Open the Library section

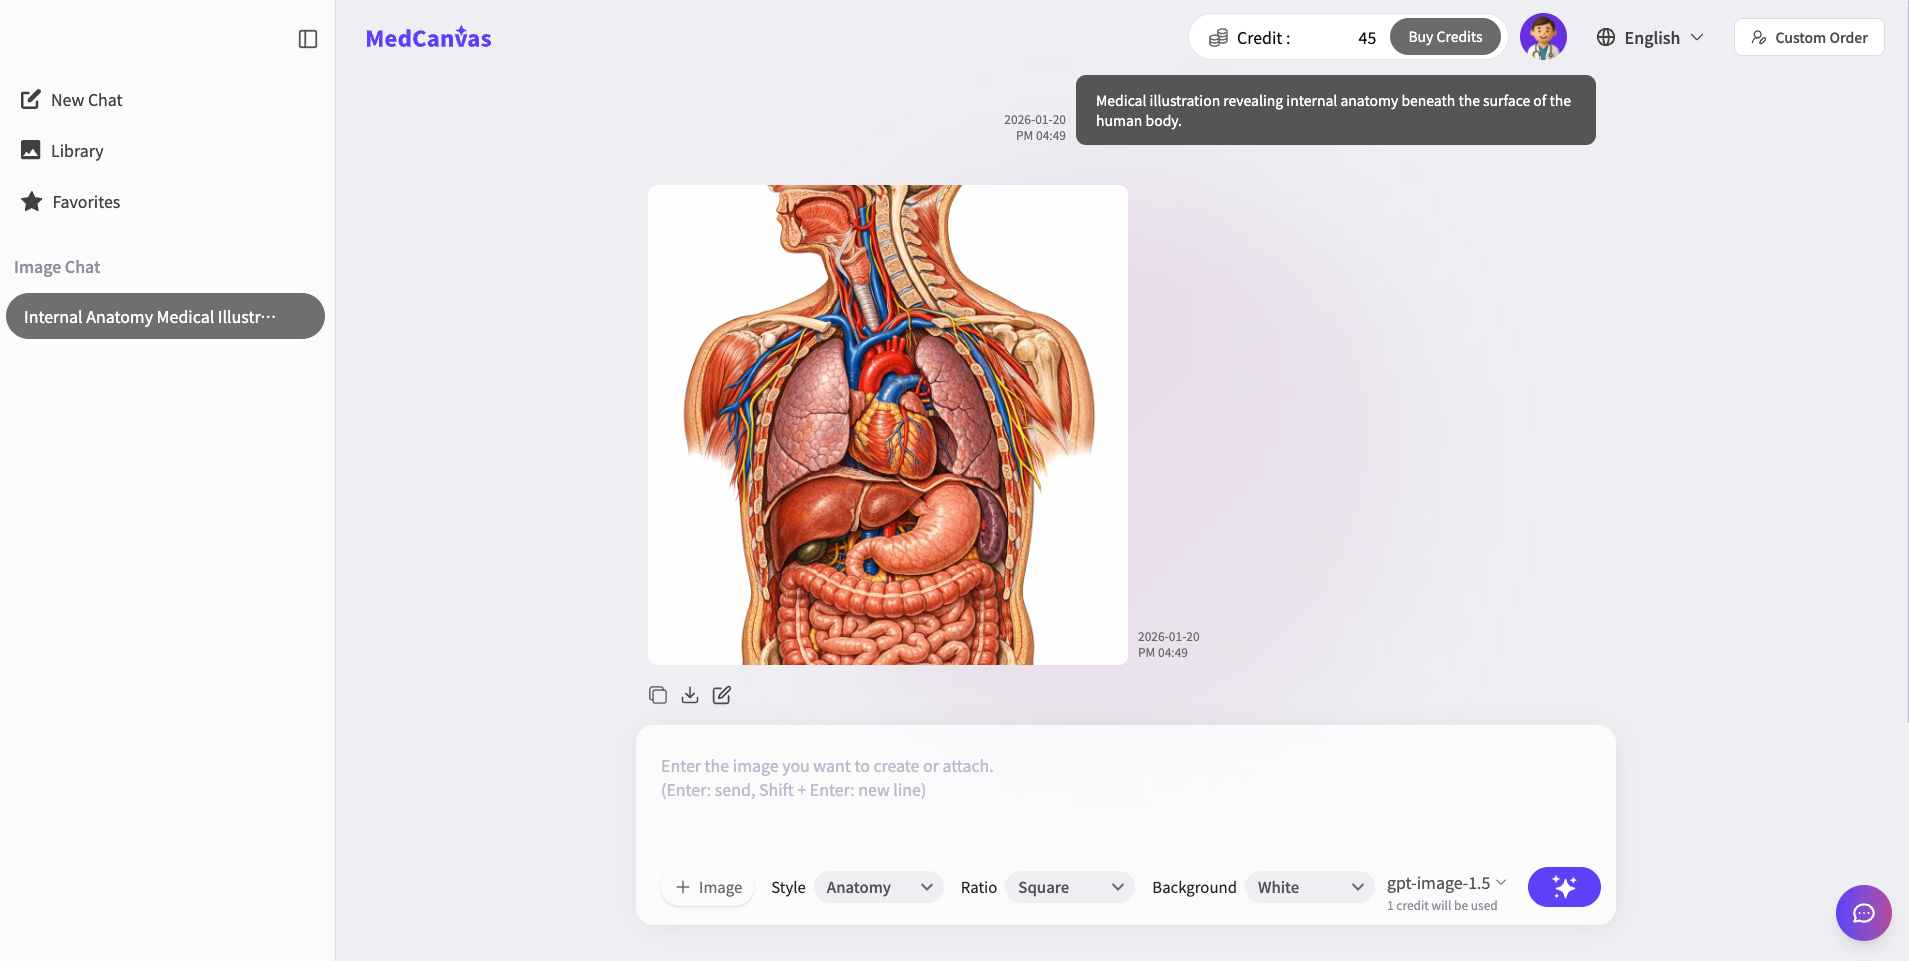tap(76, 150)
